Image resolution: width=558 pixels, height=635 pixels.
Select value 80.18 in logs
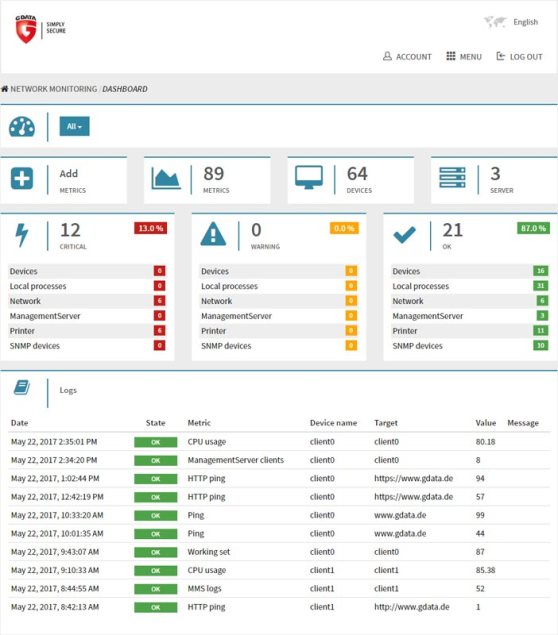pyautogui.click(x=486, y=442)
